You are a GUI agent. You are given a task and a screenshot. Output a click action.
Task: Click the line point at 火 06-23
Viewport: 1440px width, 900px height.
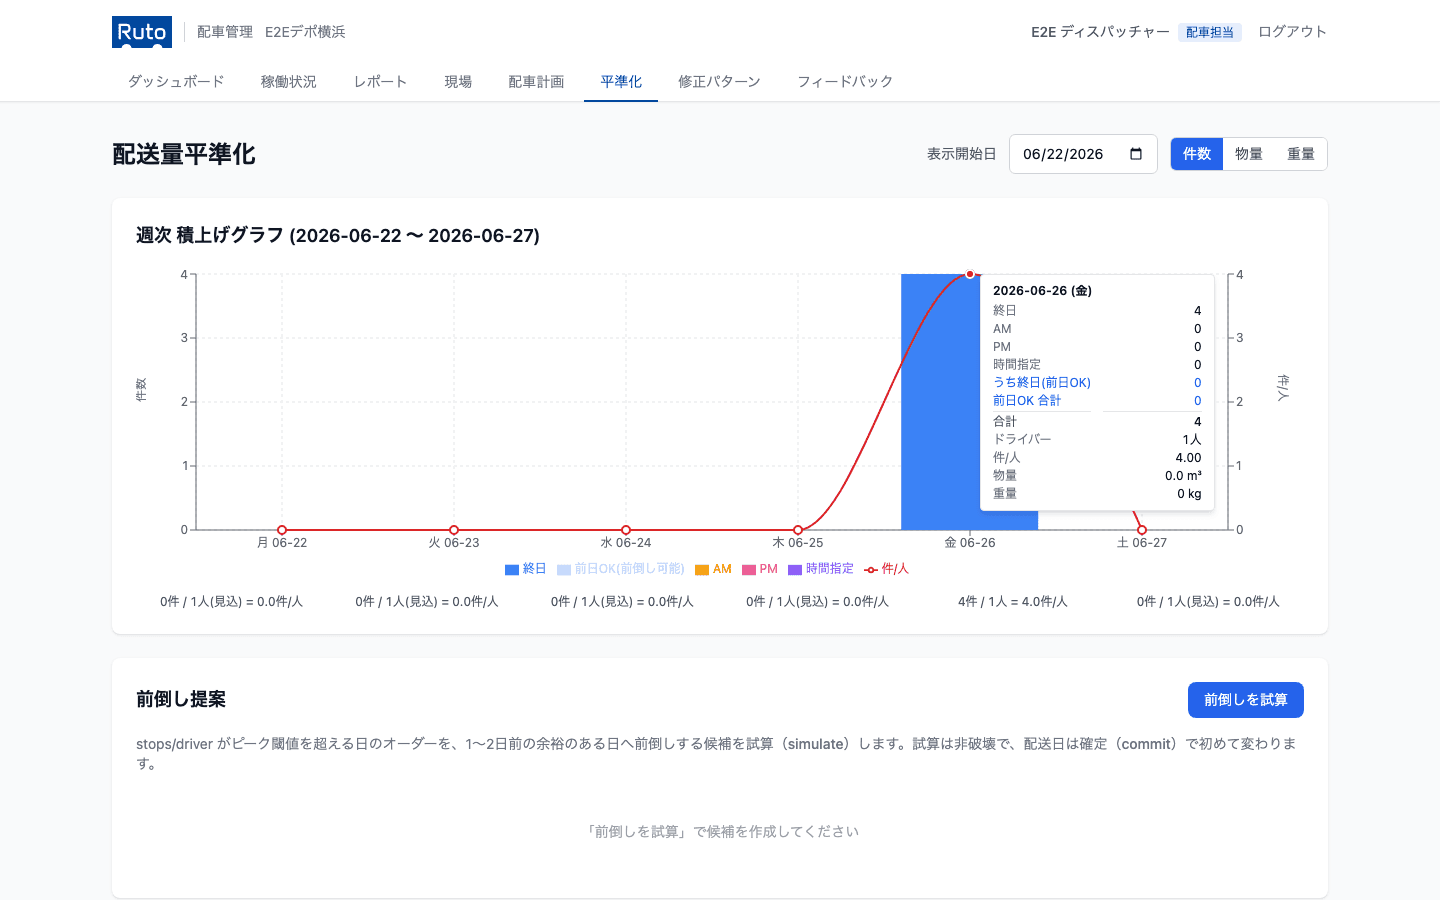point(454,530)
